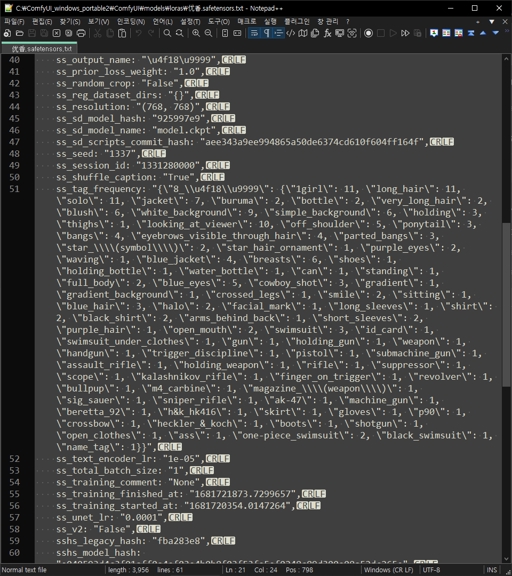Toggle synchronize horizontal scrolling icon
This screenshot has width=512, height=576.
coord(237,33)
